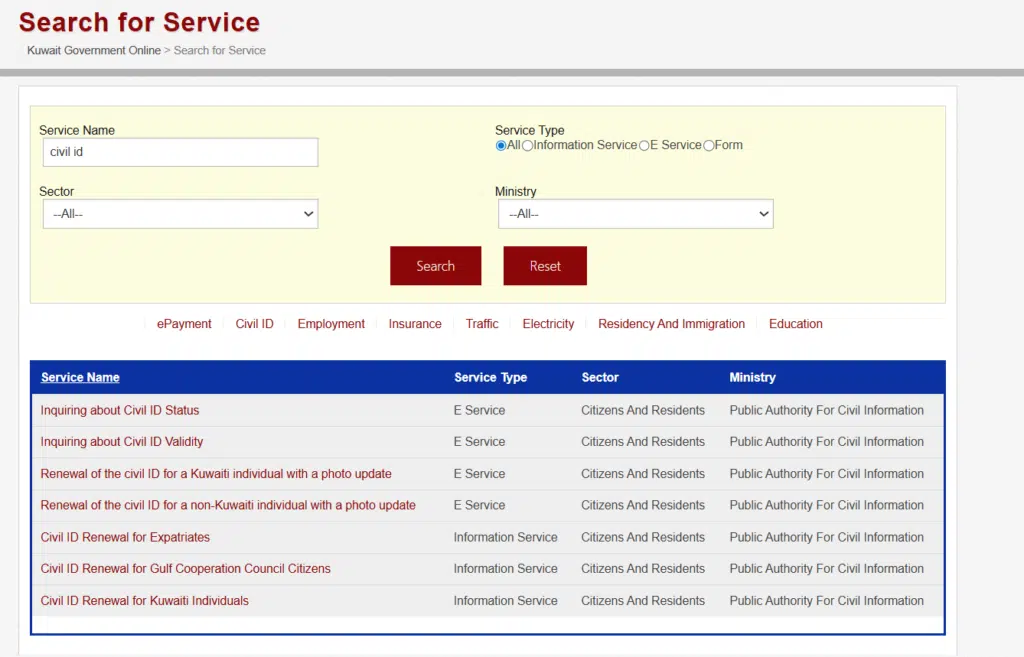Switch to the Traffic category

482,324
